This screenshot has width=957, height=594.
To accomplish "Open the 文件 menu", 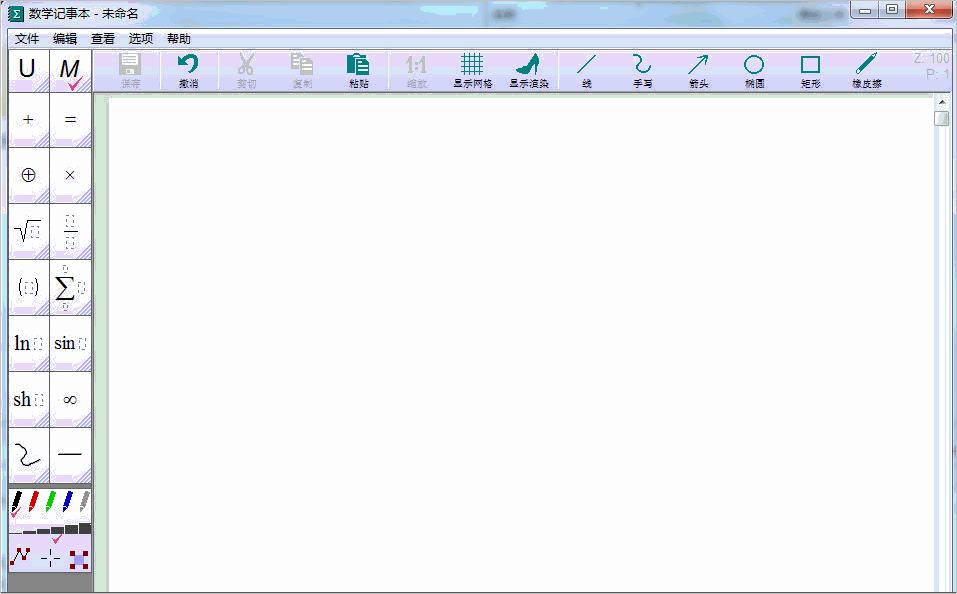I will [27, 39].
